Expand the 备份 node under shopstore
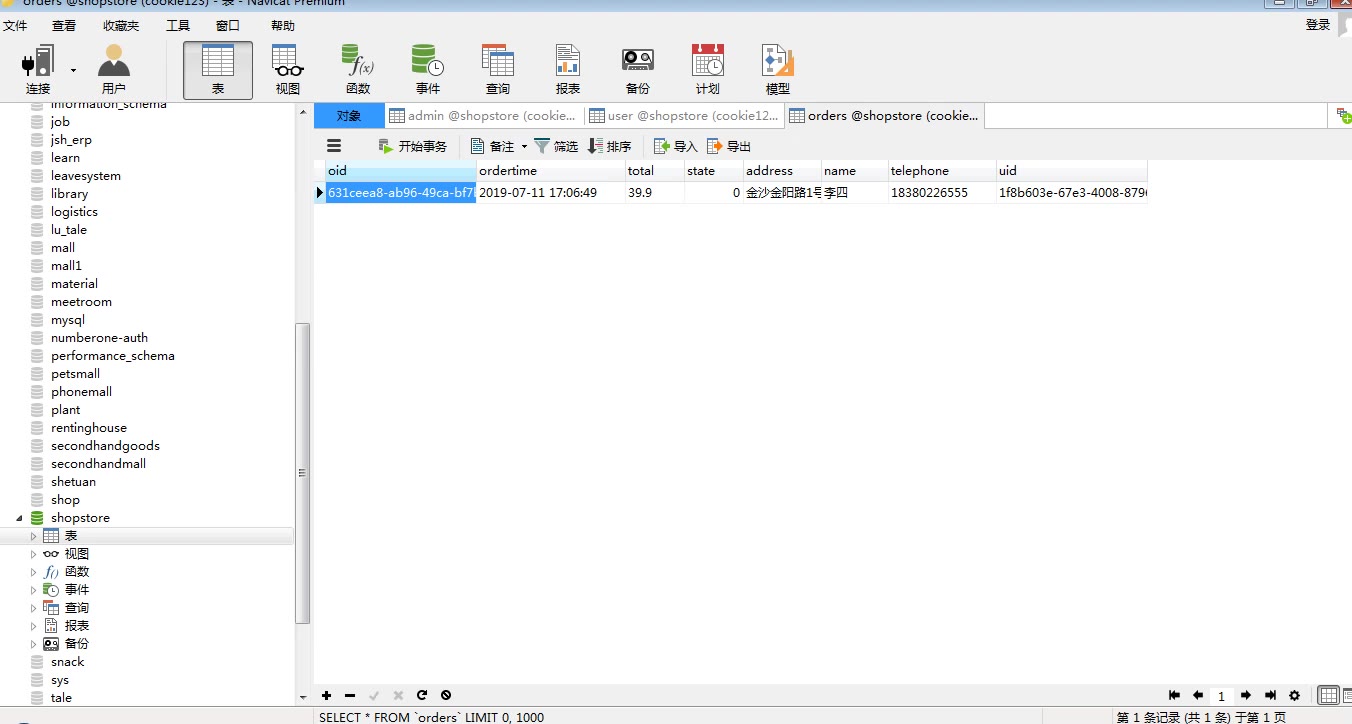The height and width of the screenshot is (724, 1352). [x=33, y=644]
